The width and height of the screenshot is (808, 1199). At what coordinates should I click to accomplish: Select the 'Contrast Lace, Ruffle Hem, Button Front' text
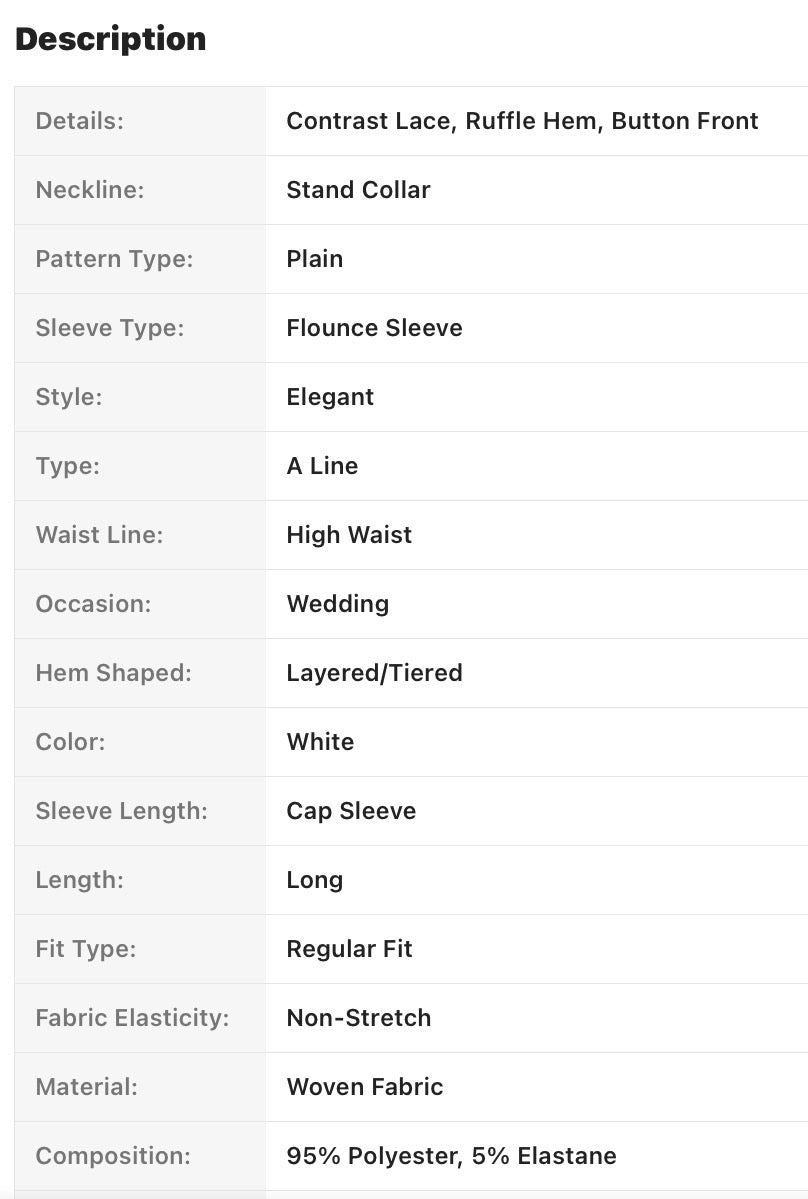click(522, 121)
